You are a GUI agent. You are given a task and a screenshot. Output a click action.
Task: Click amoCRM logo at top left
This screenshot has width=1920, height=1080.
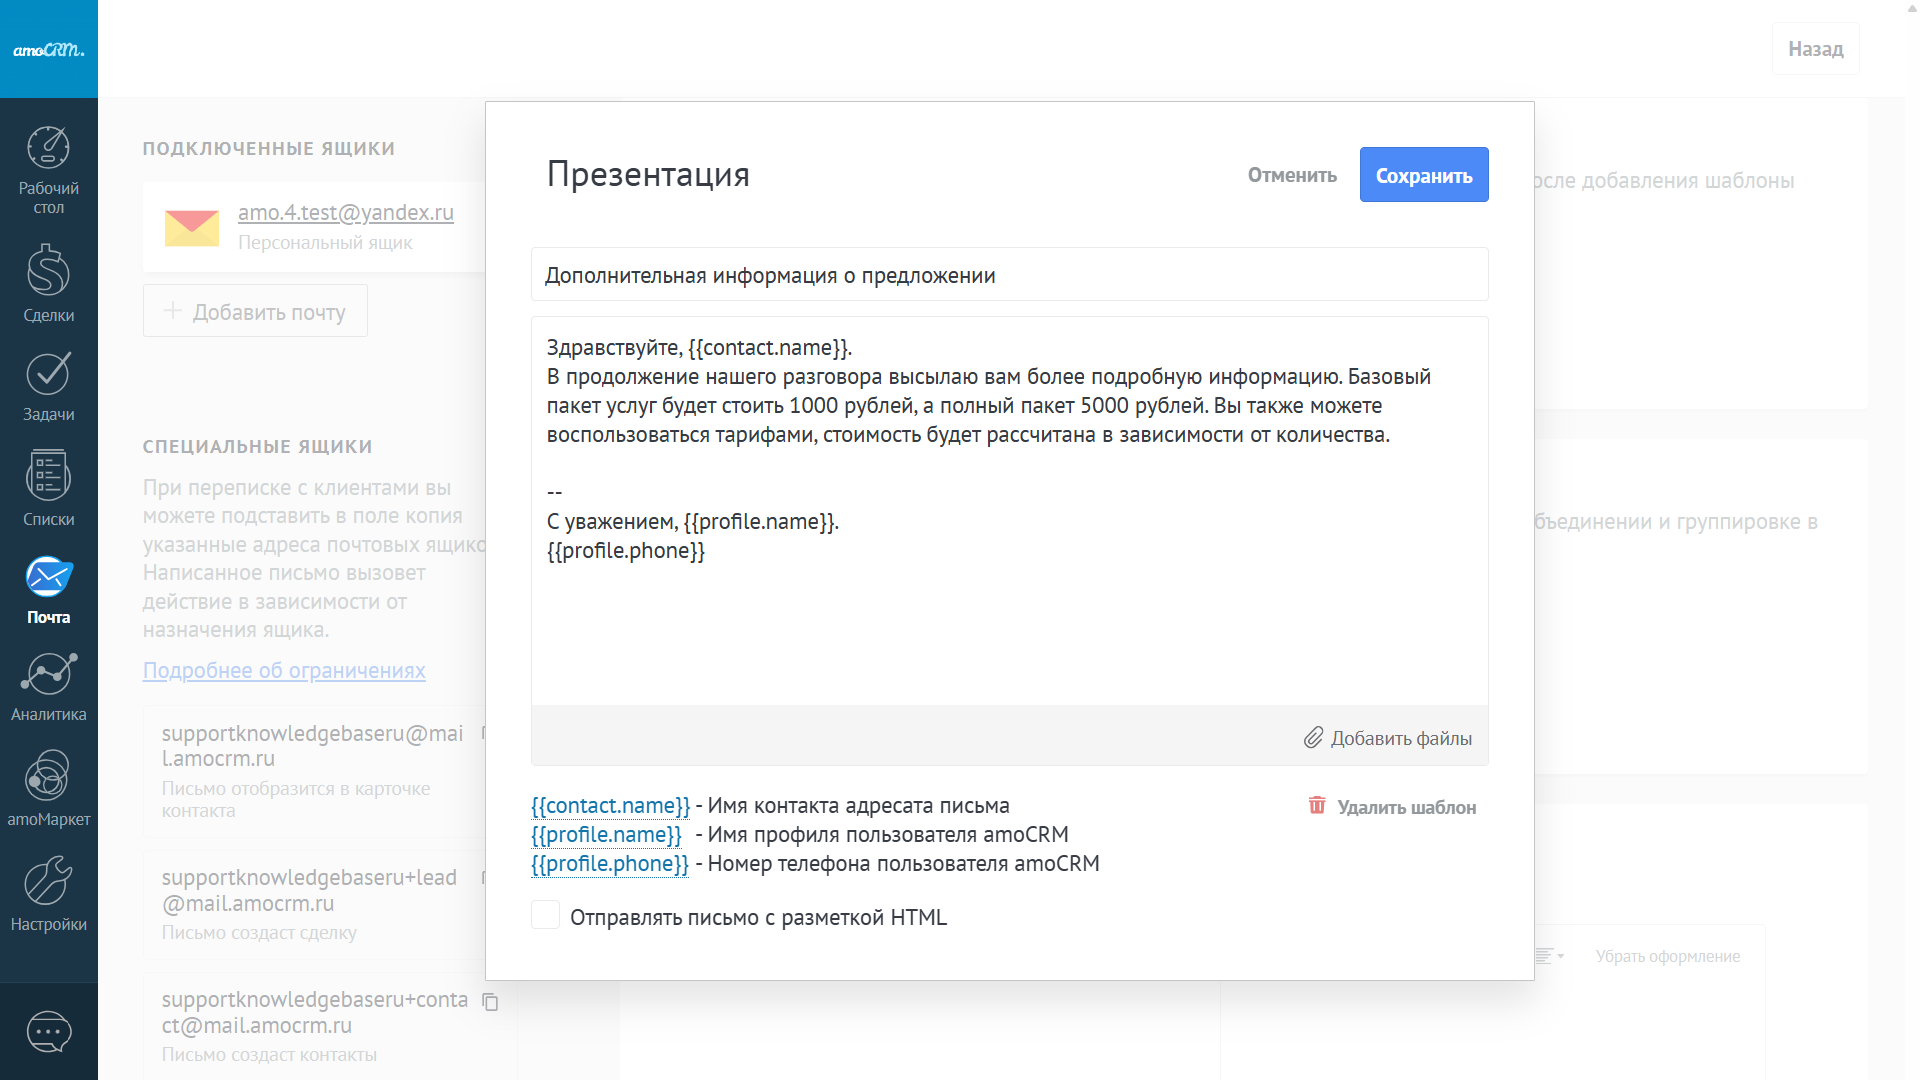pyautogui.click(x=48, y=49)
